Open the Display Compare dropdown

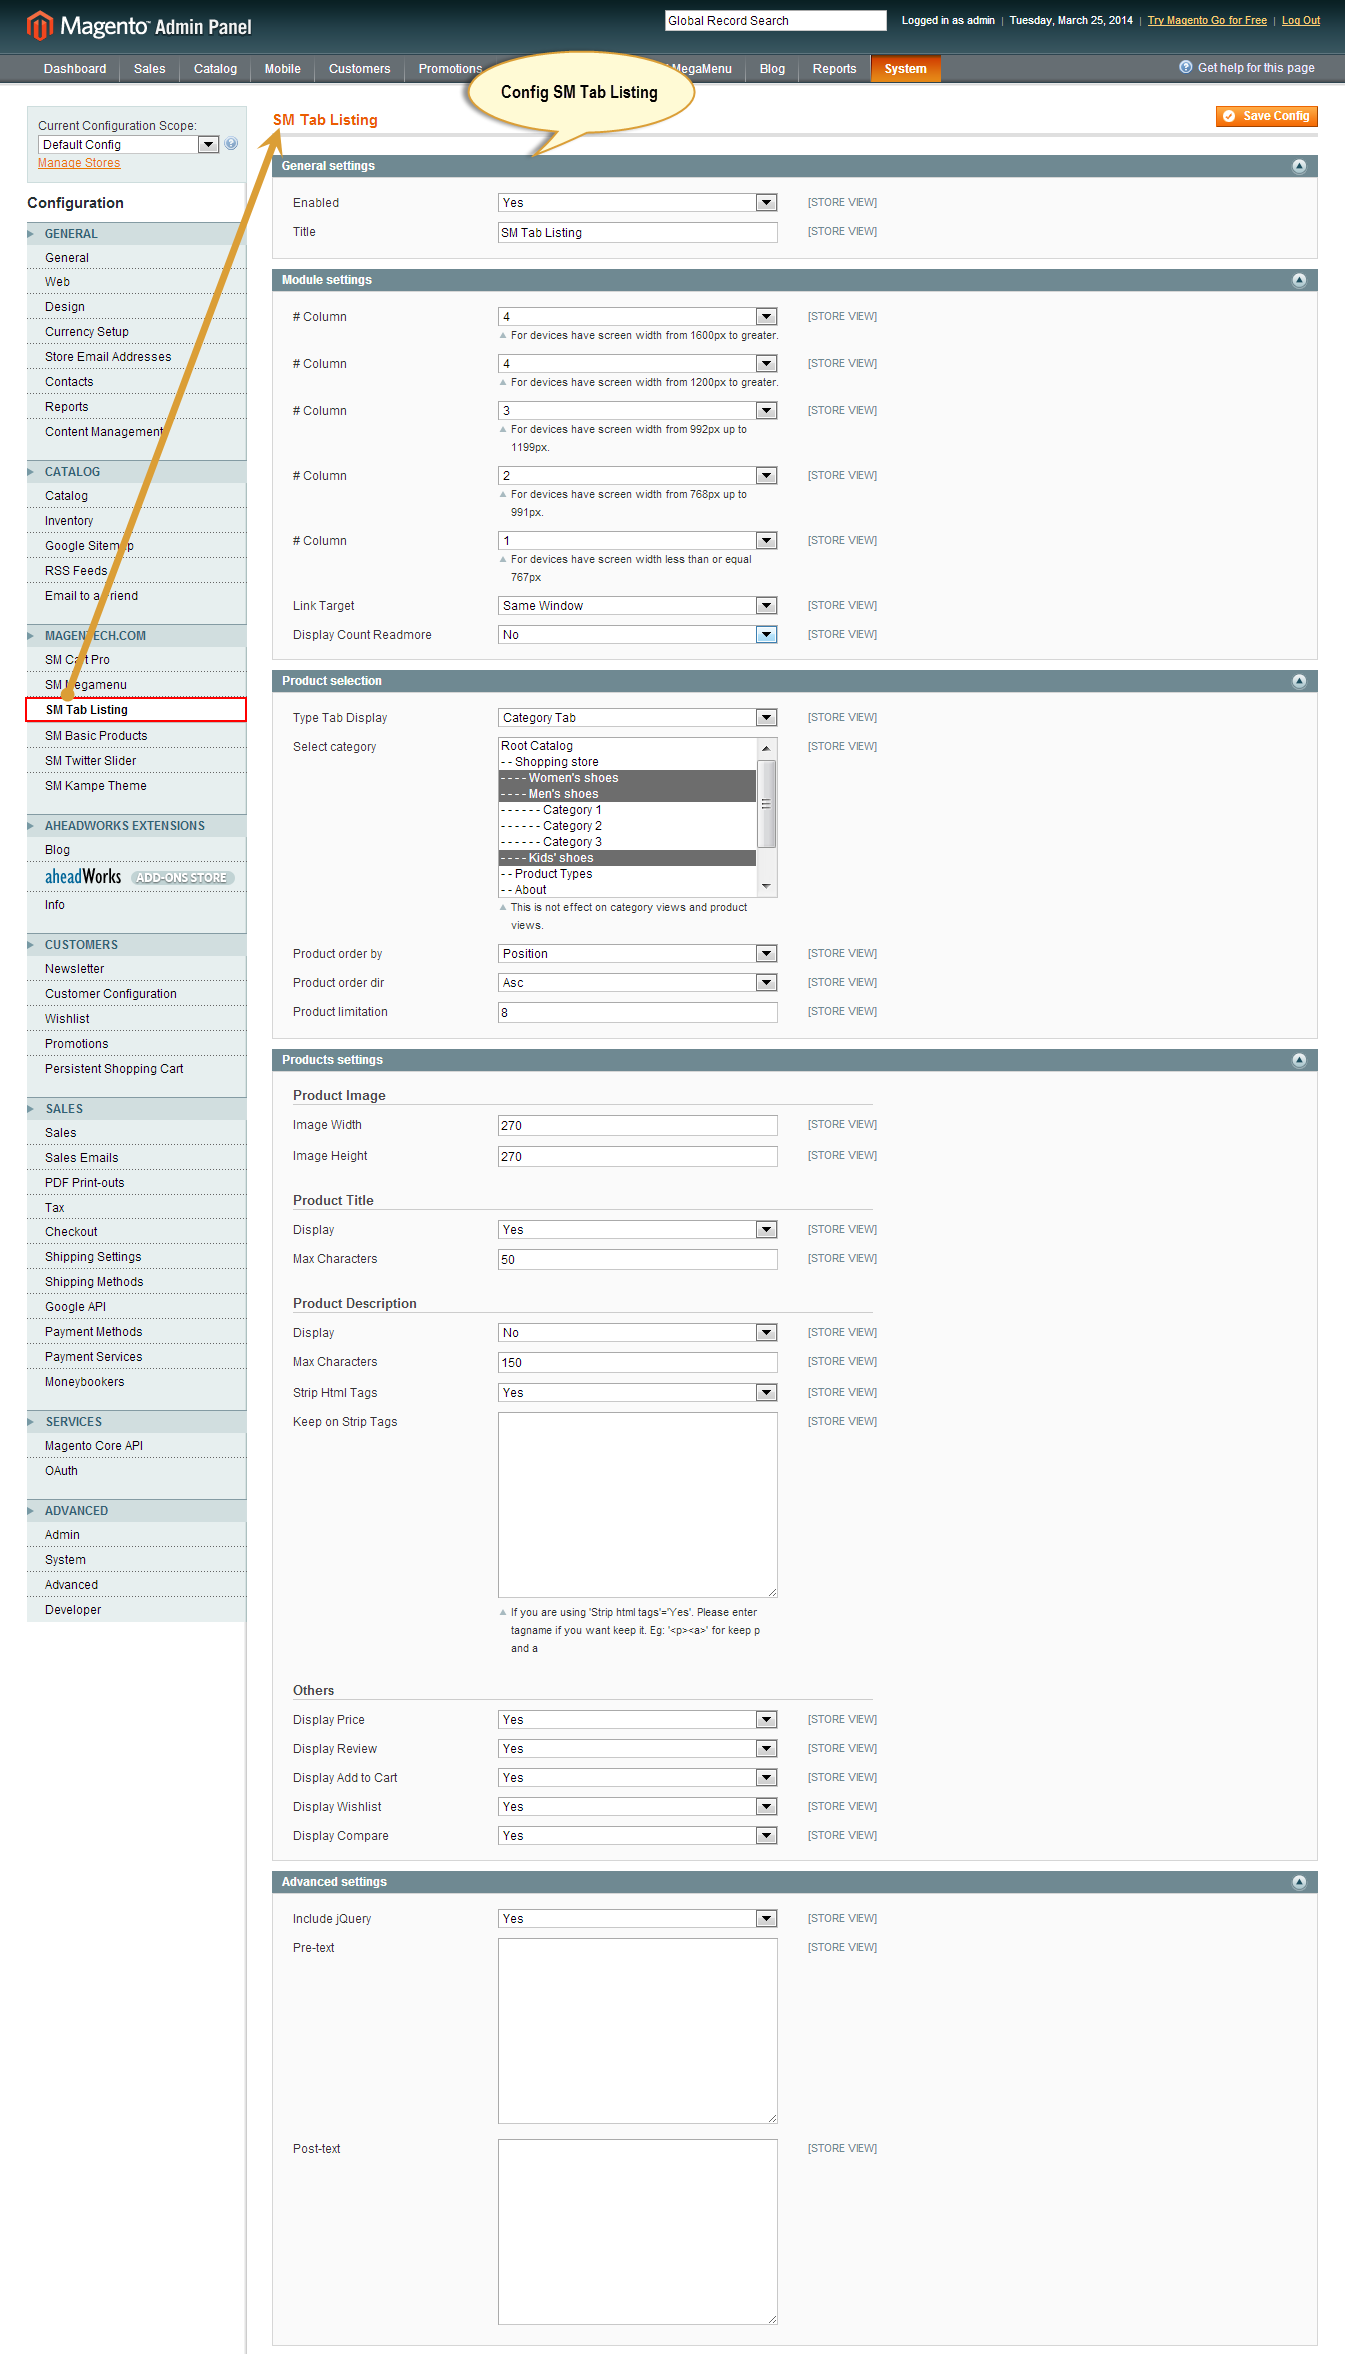(637, 1836)
